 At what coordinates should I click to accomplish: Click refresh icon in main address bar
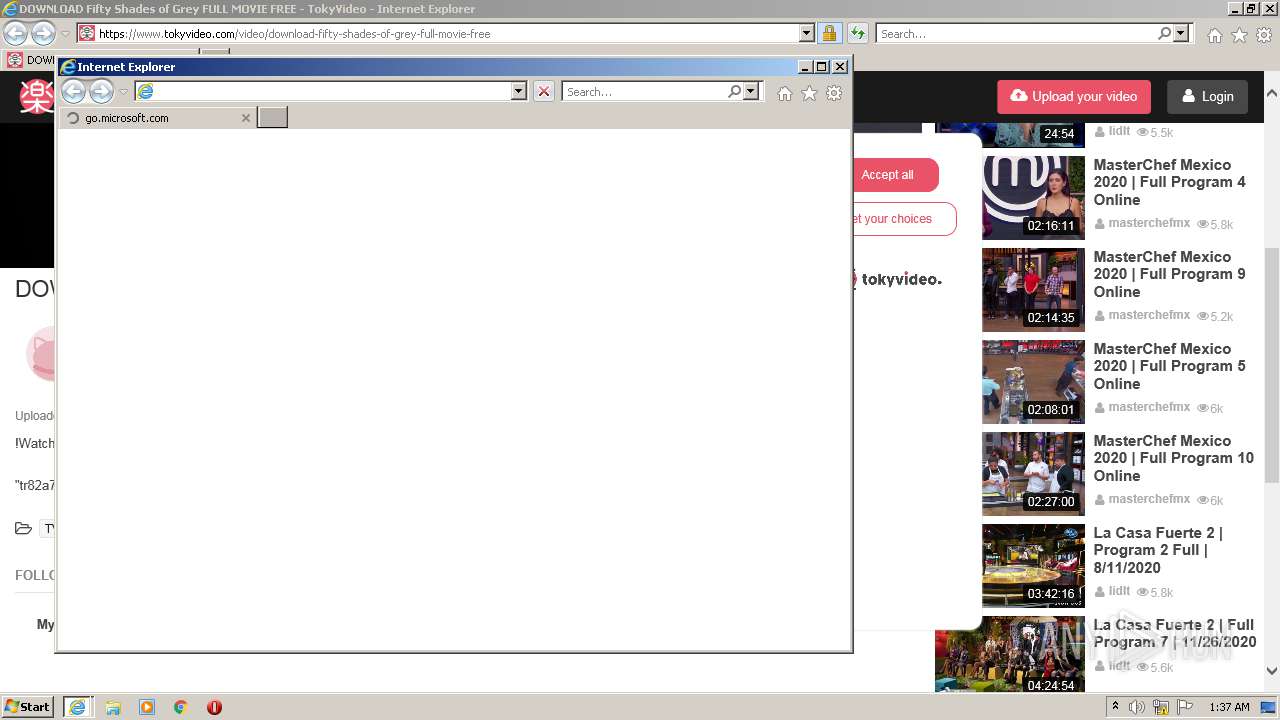click(x=857, y=33)
